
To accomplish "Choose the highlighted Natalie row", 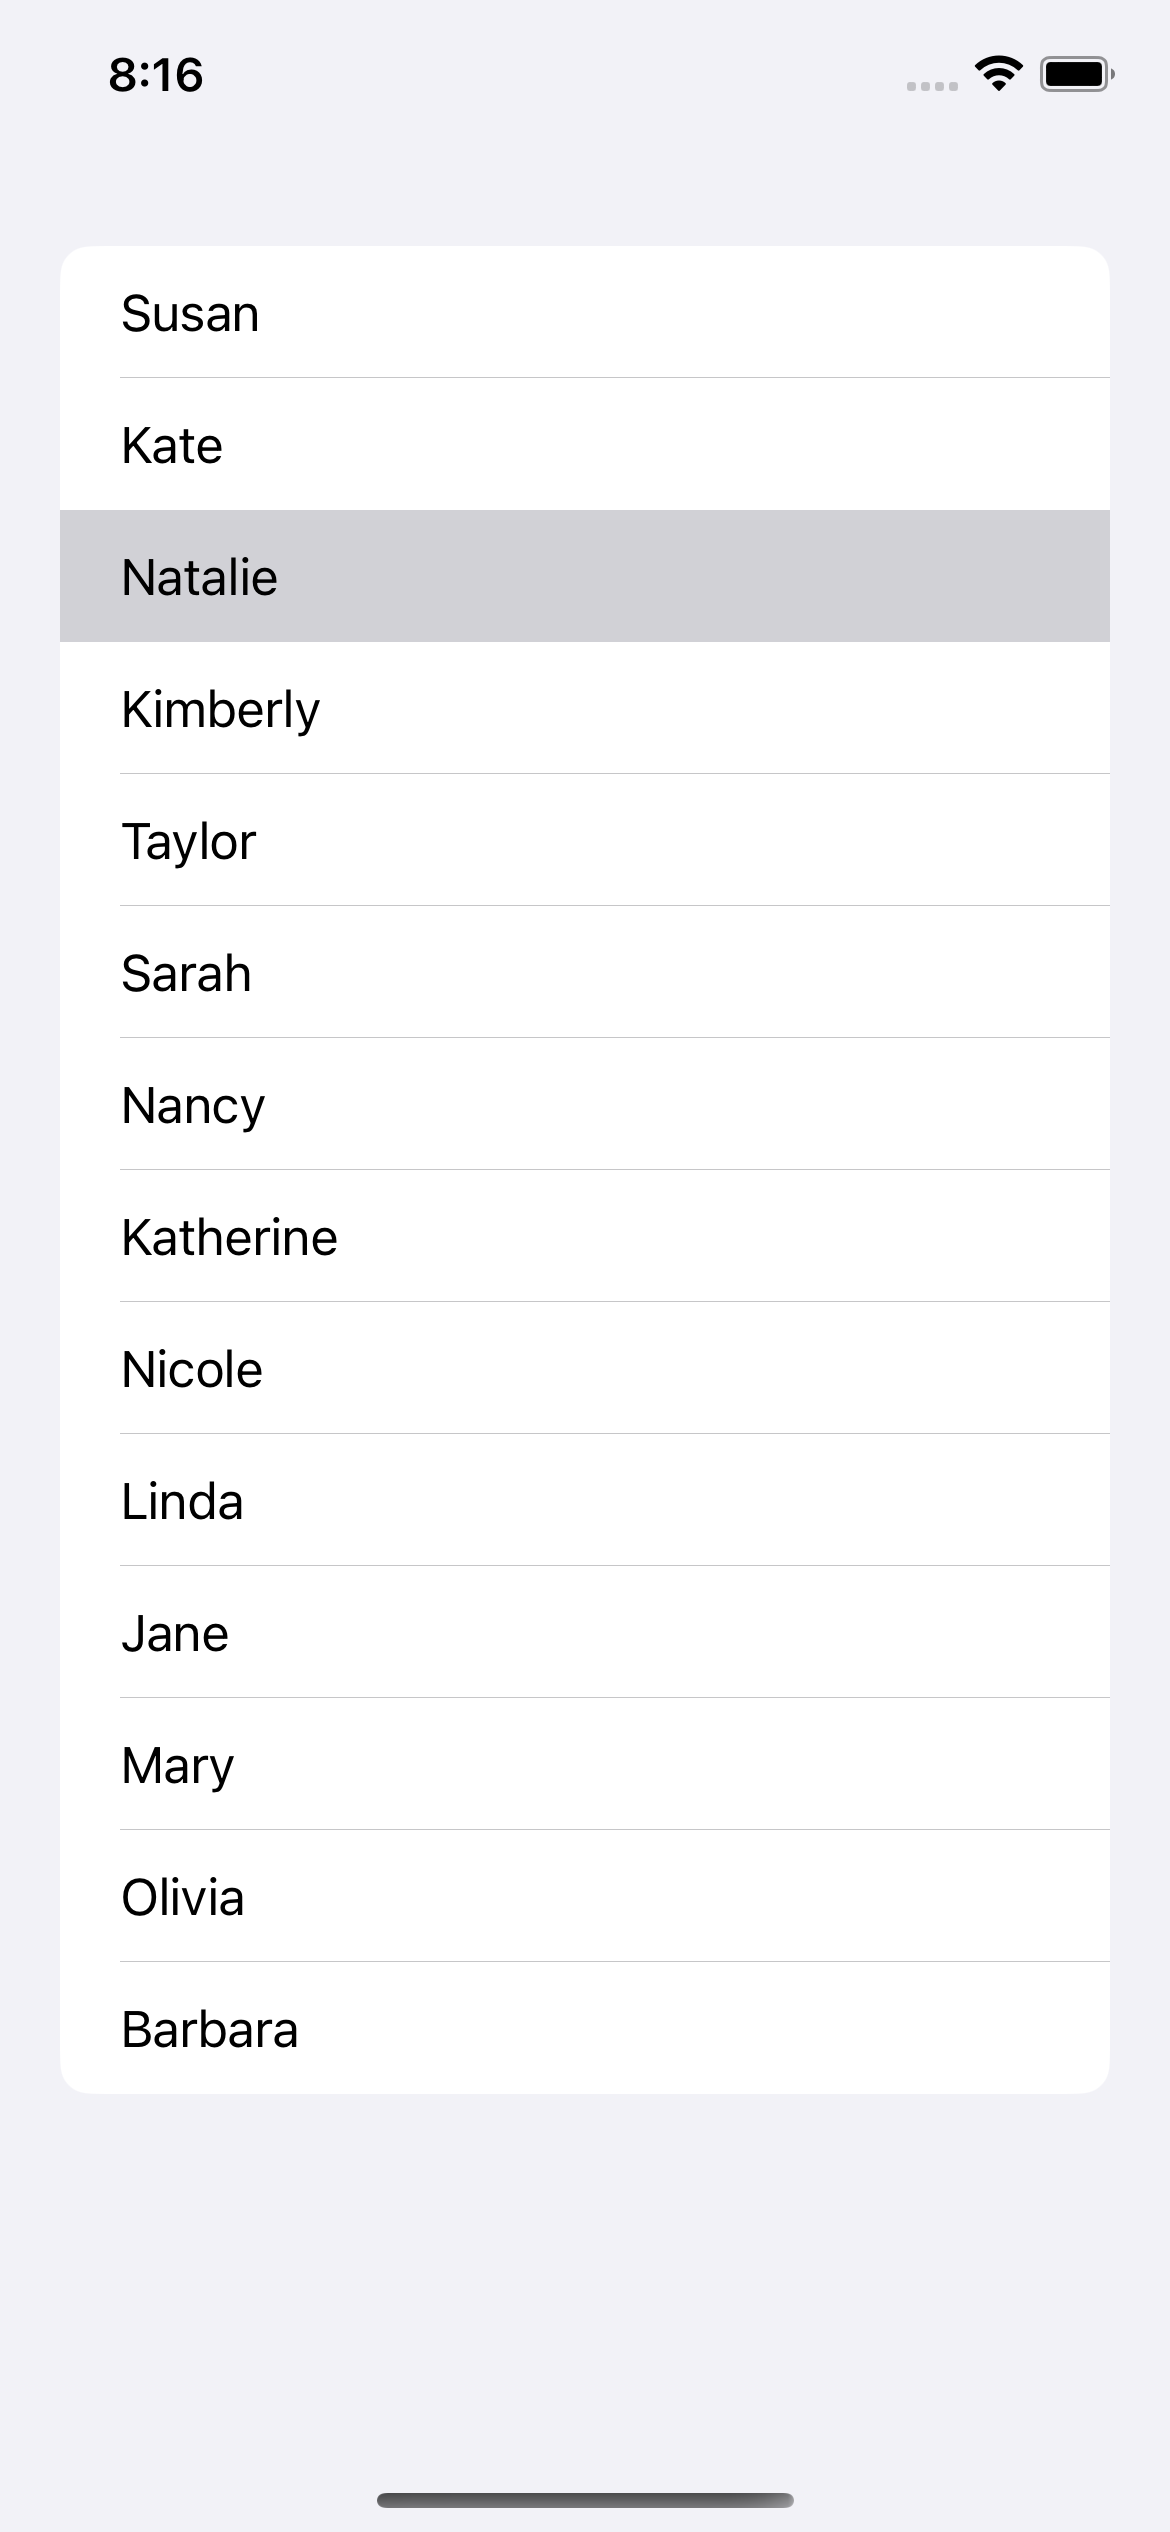I will coord(585,577).
